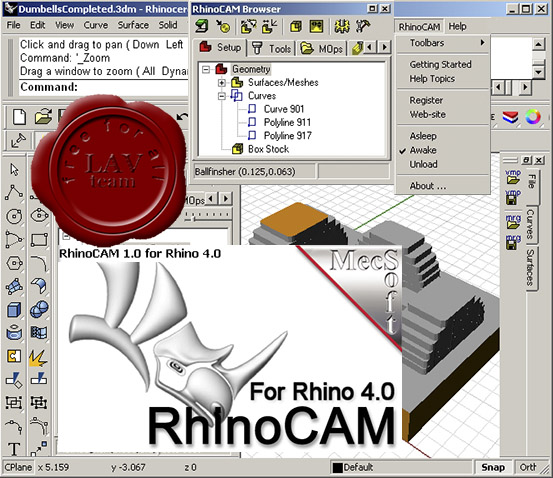Switch to the Setup tab

(220, 47)
